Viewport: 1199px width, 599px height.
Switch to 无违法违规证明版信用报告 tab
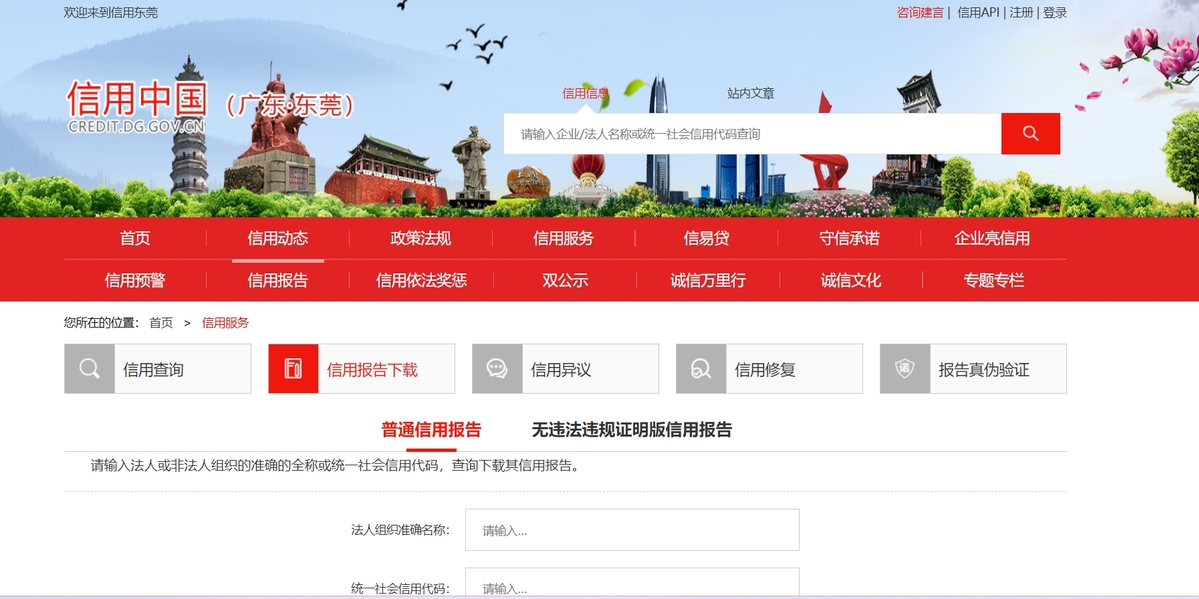tap(631, 430)
